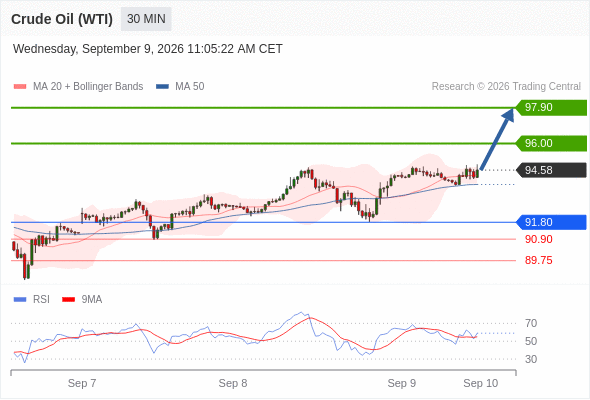Click the blue MA 50 legend swatch
The image size is (590, 400).
(x=162, y=87)
